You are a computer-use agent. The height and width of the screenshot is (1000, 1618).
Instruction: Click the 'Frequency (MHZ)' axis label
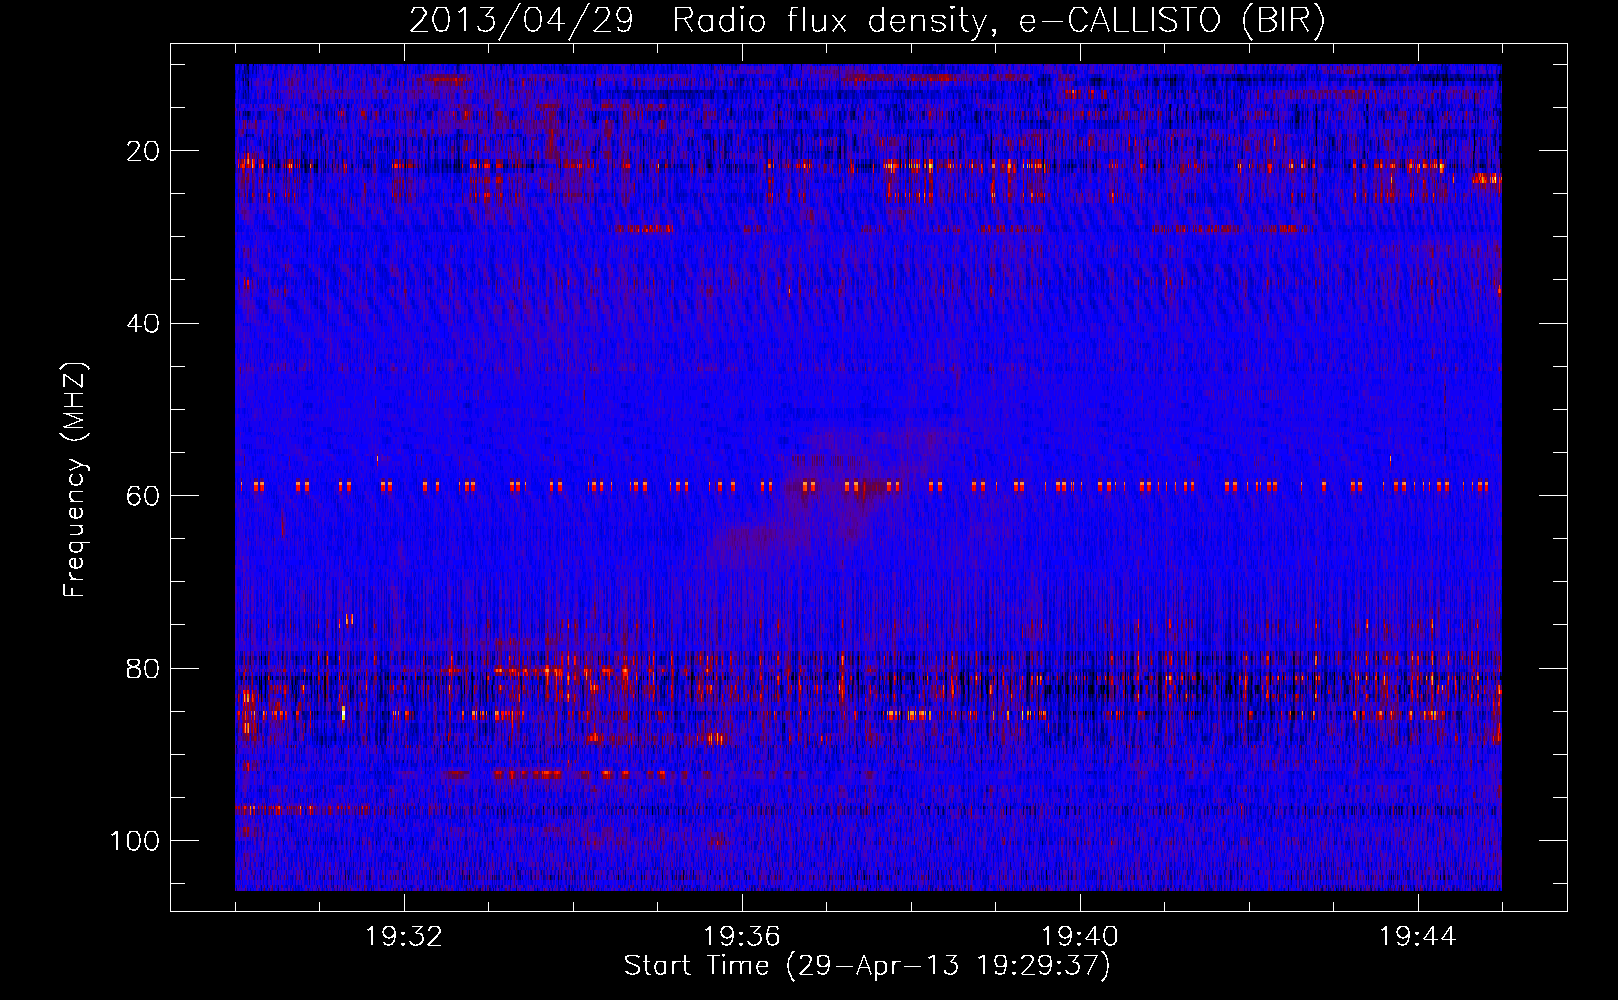[x=76, y=480]
